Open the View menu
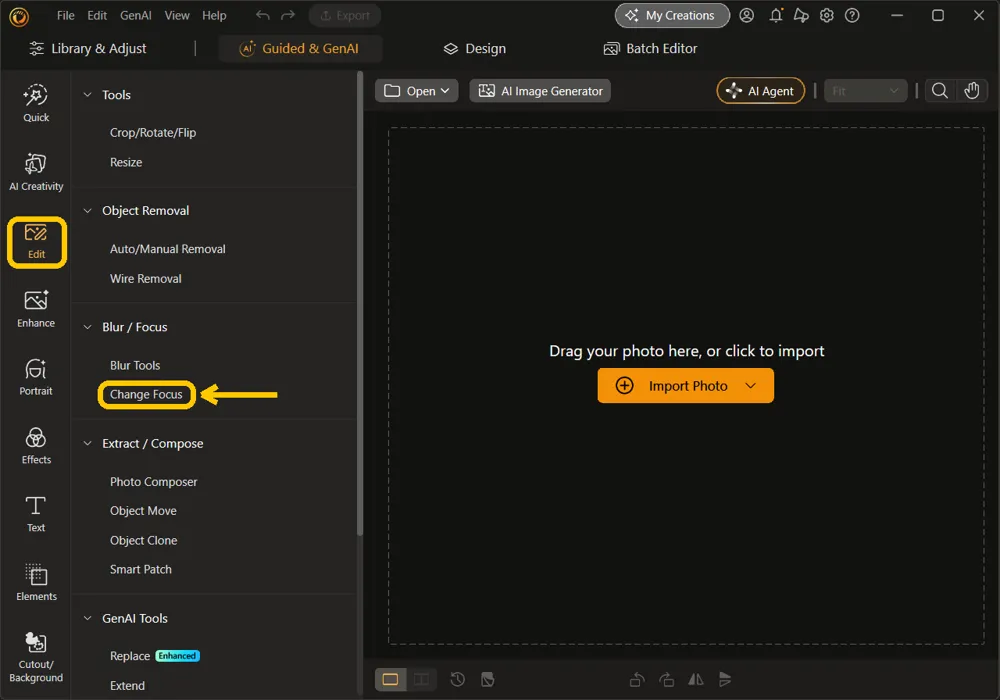This screenshot has height=700, width=1000. click(x=177, y=15)
